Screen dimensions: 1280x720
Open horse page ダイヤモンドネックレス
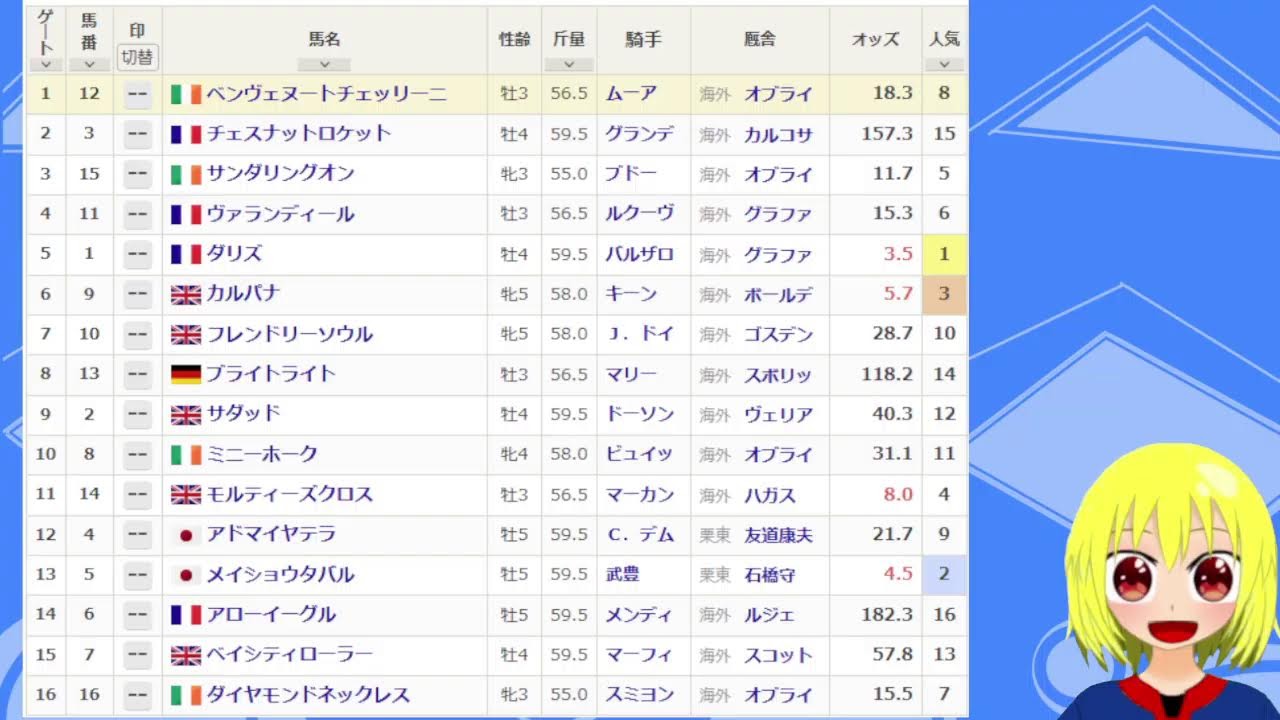308,695
